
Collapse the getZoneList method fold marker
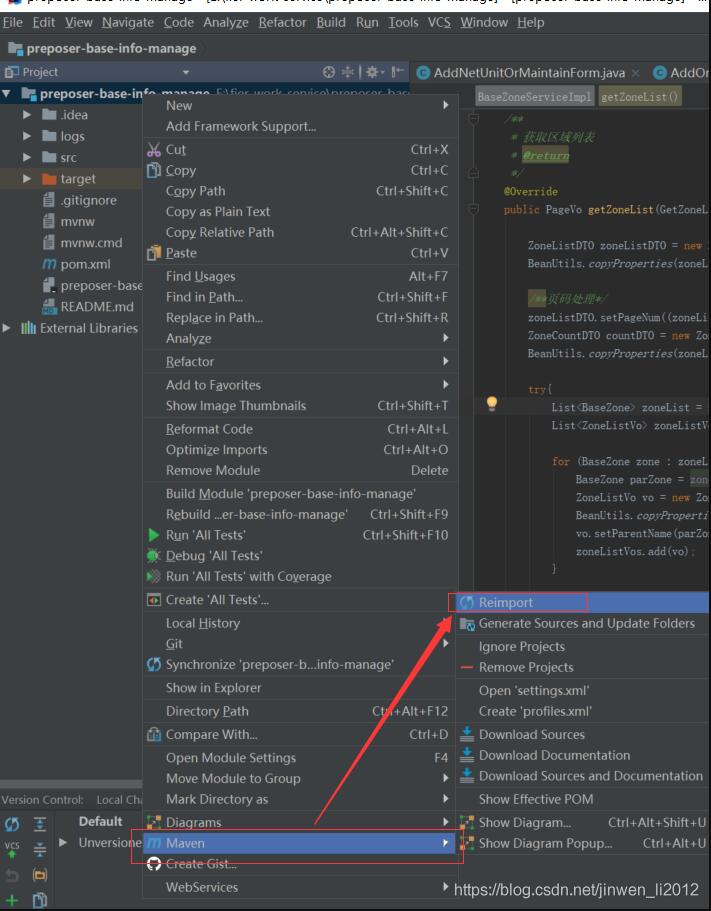(473, 209)
